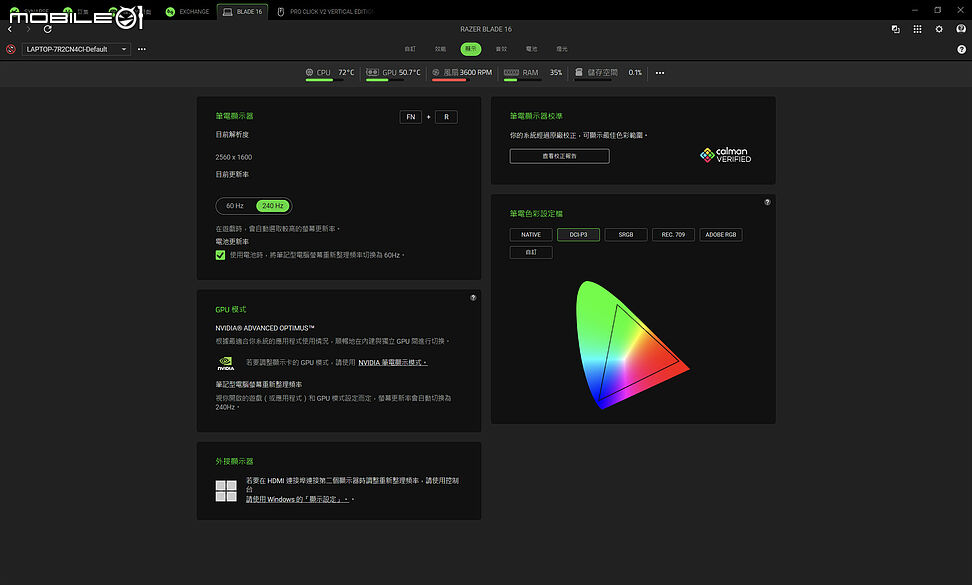Click the 筆電色彩設定檔 section heading

pyautogui.click(x=536, y=214)
